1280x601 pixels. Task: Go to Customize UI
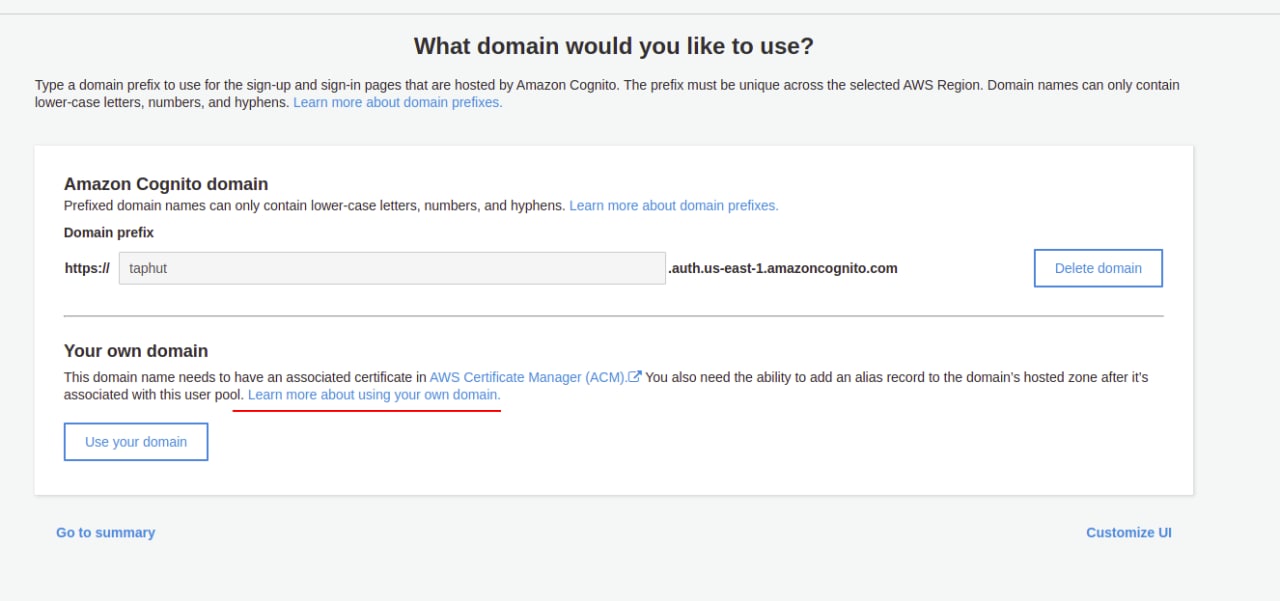pyautogui.click(x=1129, y=533)
